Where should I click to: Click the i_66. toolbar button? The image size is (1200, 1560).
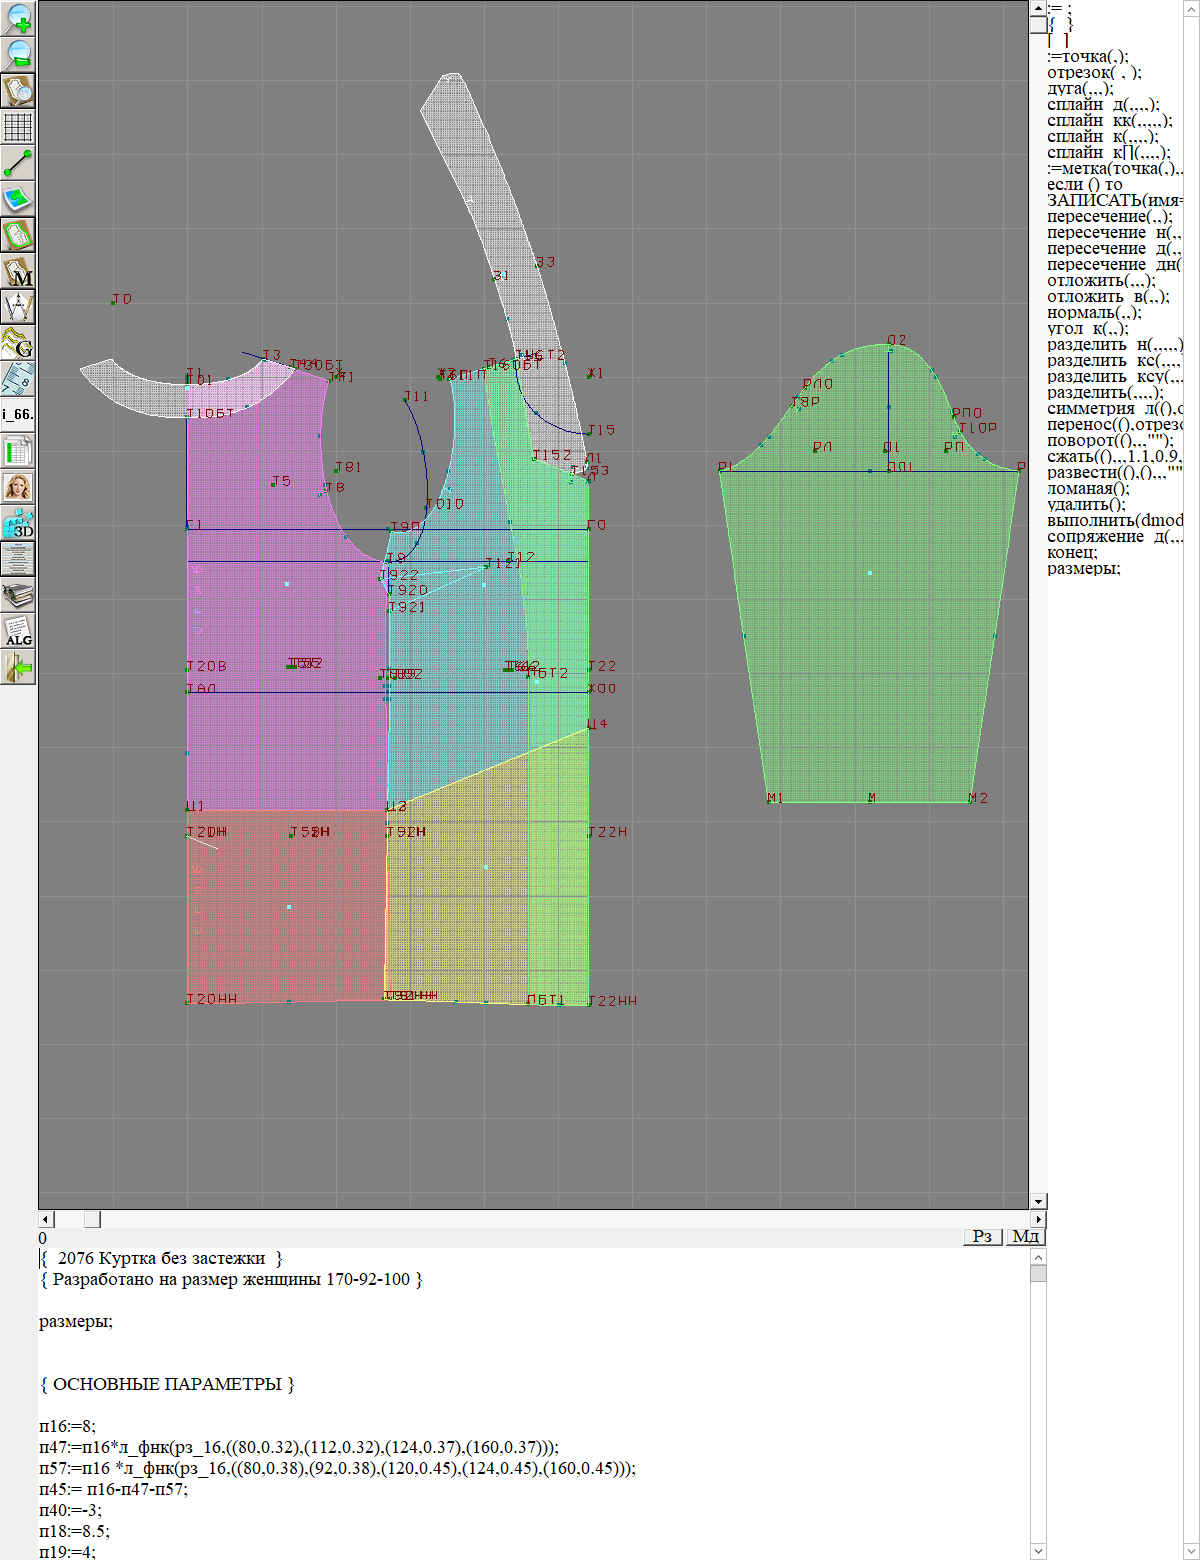pyautogui.click(x=18, y=414)
